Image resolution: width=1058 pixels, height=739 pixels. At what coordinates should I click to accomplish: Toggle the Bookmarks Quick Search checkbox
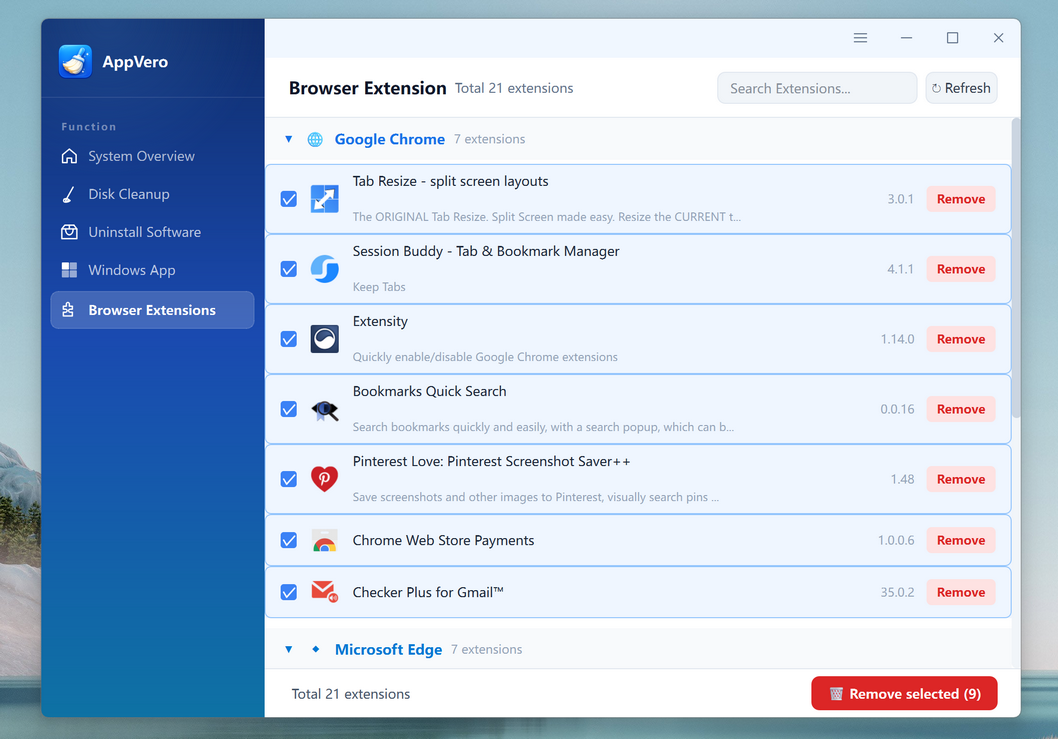pos(289,409)
